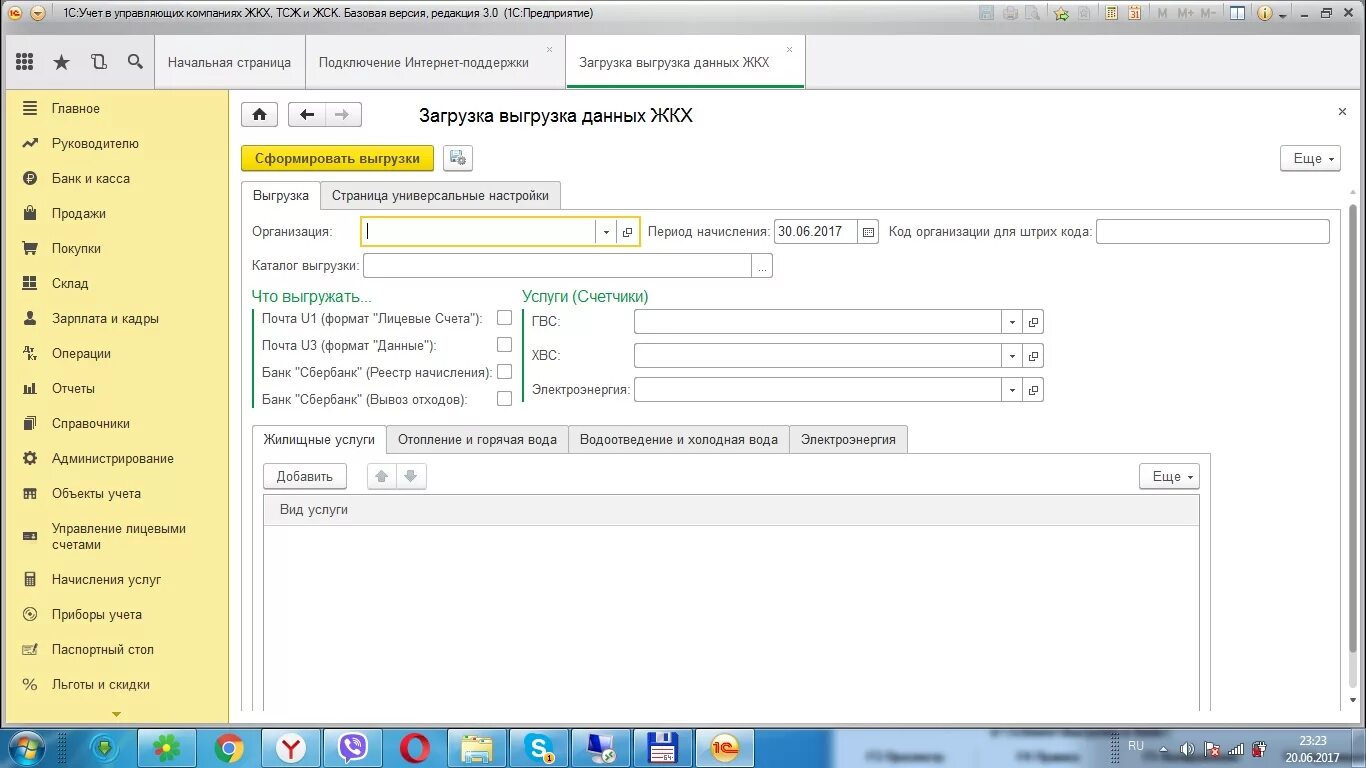Open Favorites star icon
Viewport: 1366px width, 768px height.
tap(61, 62)
